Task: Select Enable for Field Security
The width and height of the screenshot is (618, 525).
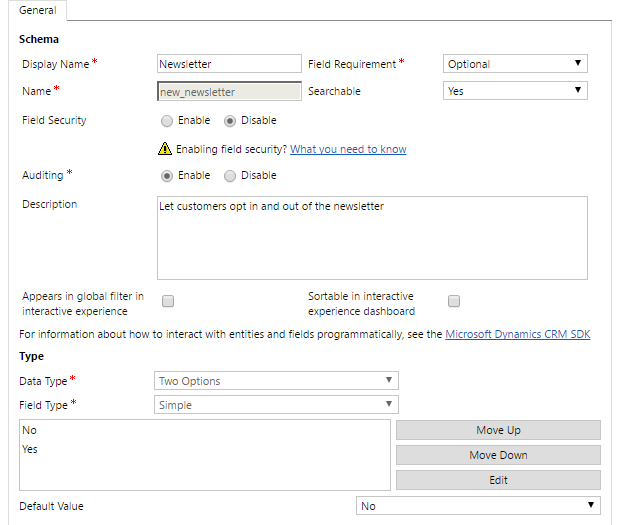Action: click(167, 121)
